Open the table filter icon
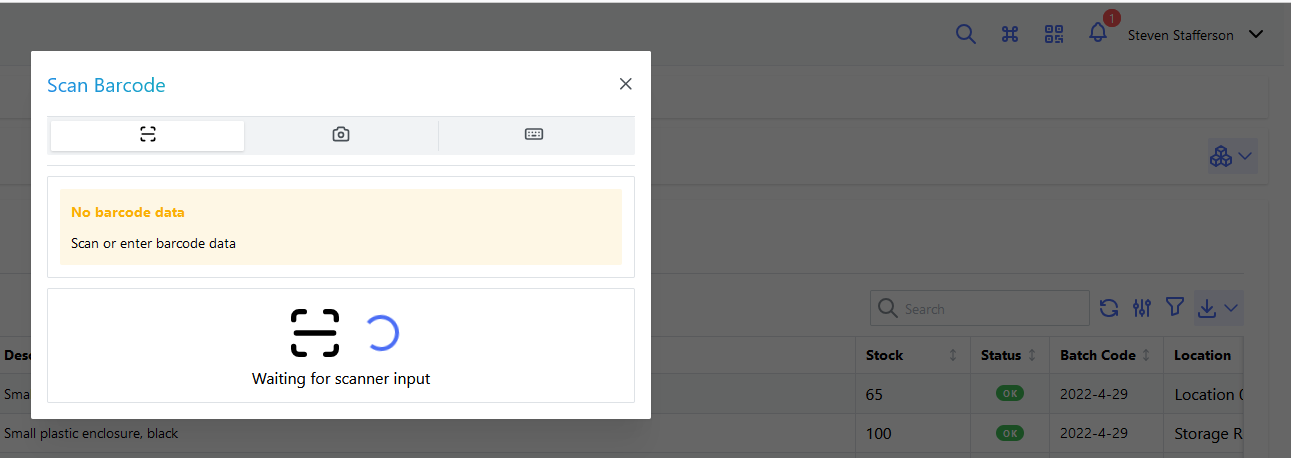 pos(1175,308)
